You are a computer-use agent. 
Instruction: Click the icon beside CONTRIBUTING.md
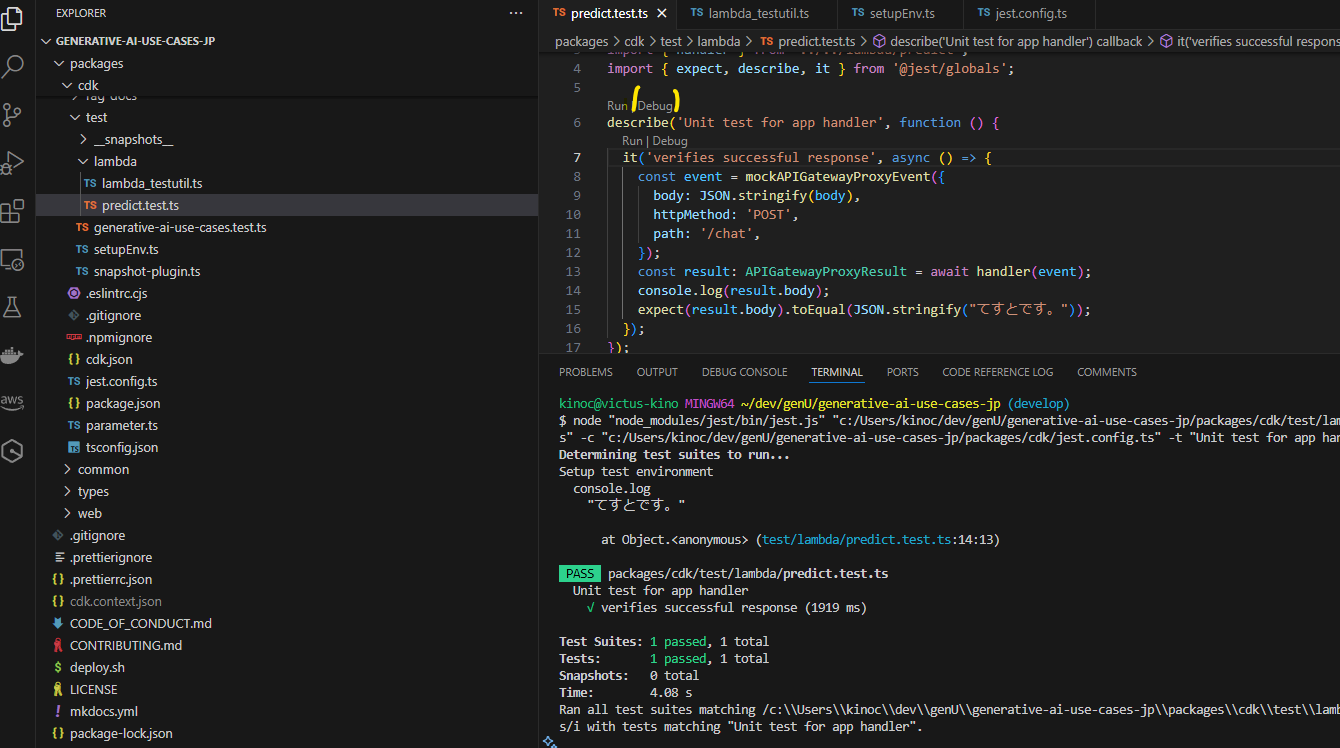click(58, 645)
